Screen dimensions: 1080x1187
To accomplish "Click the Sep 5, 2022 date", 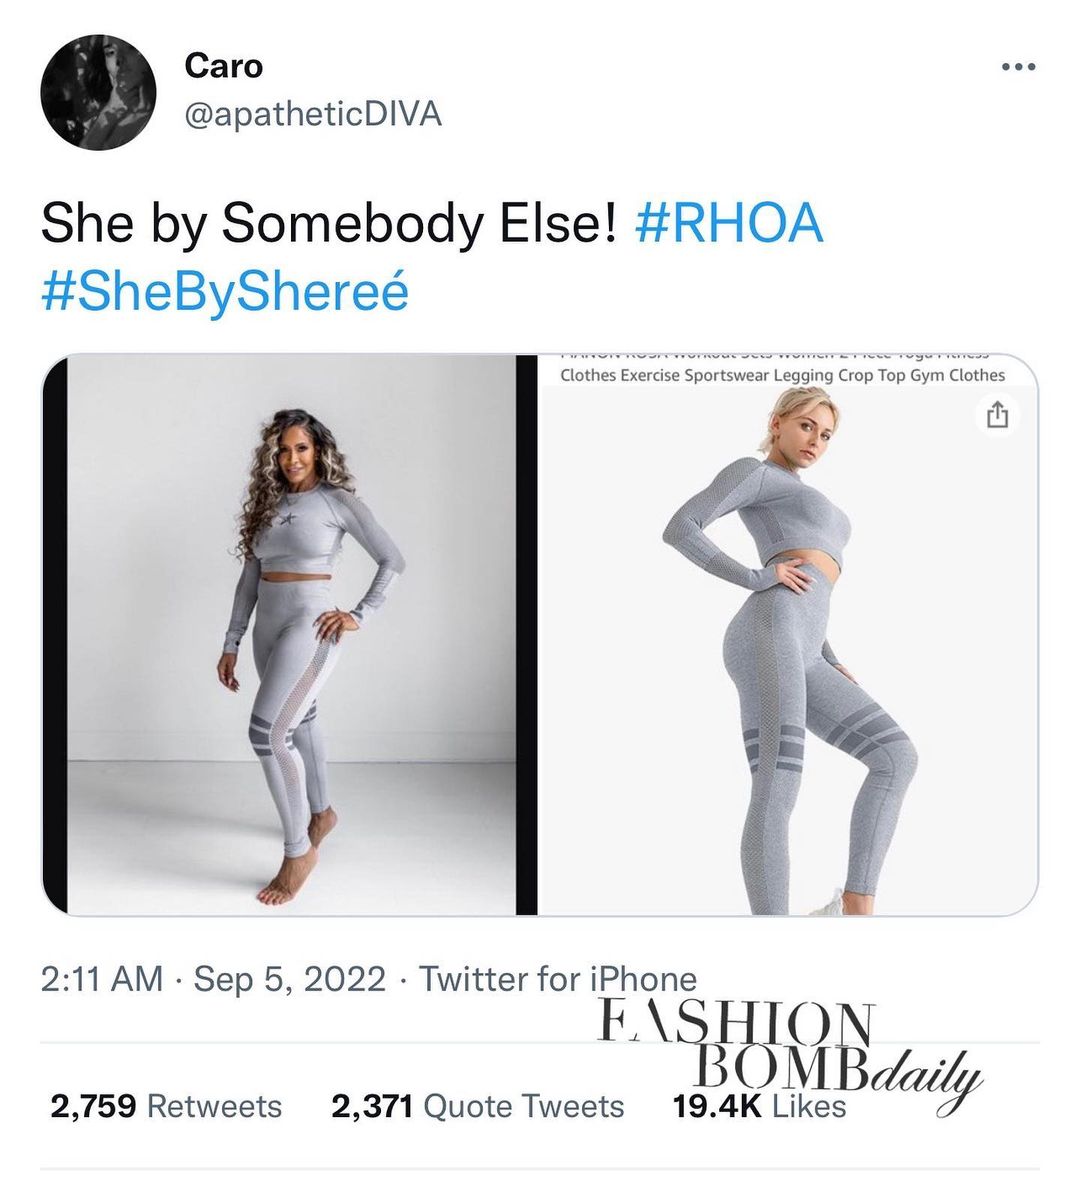I will point(290,979).
